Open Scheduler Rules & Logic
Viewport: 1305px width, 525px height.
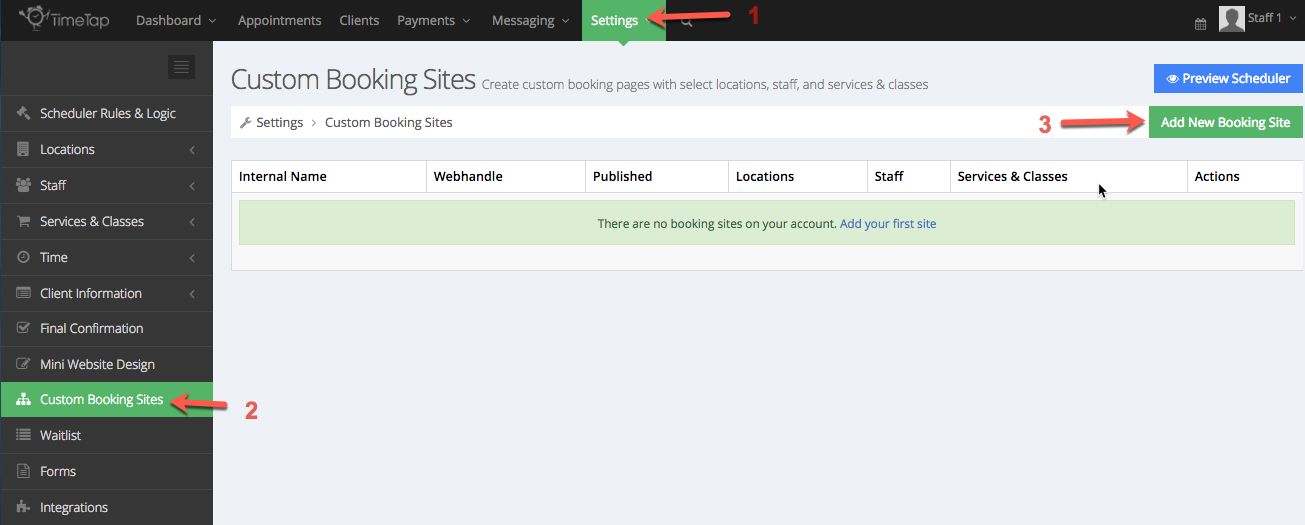[106, 113]
